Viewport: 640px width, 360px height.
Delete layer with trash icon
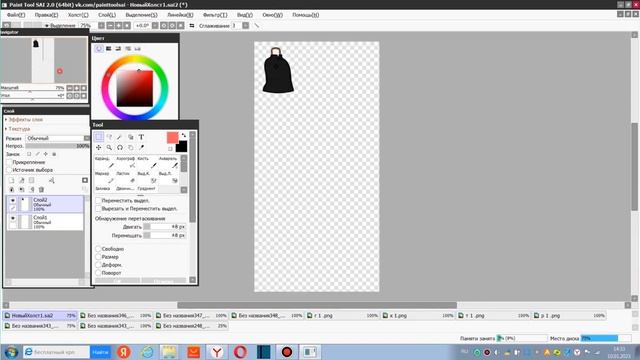41,189
